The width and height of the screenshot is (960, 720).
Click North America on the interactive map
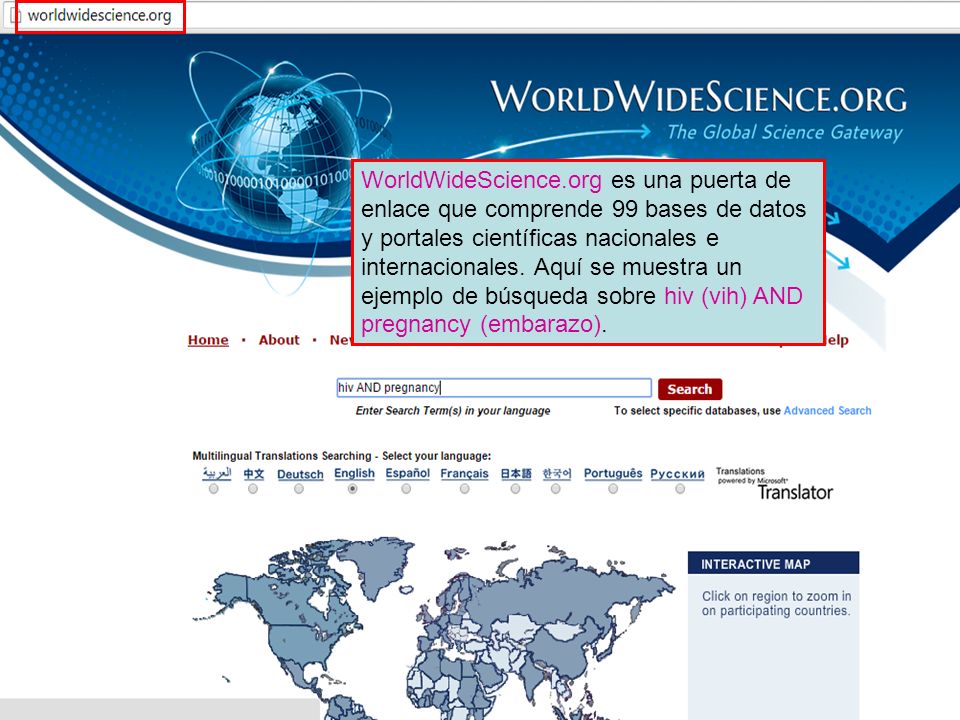coord(300,637)
